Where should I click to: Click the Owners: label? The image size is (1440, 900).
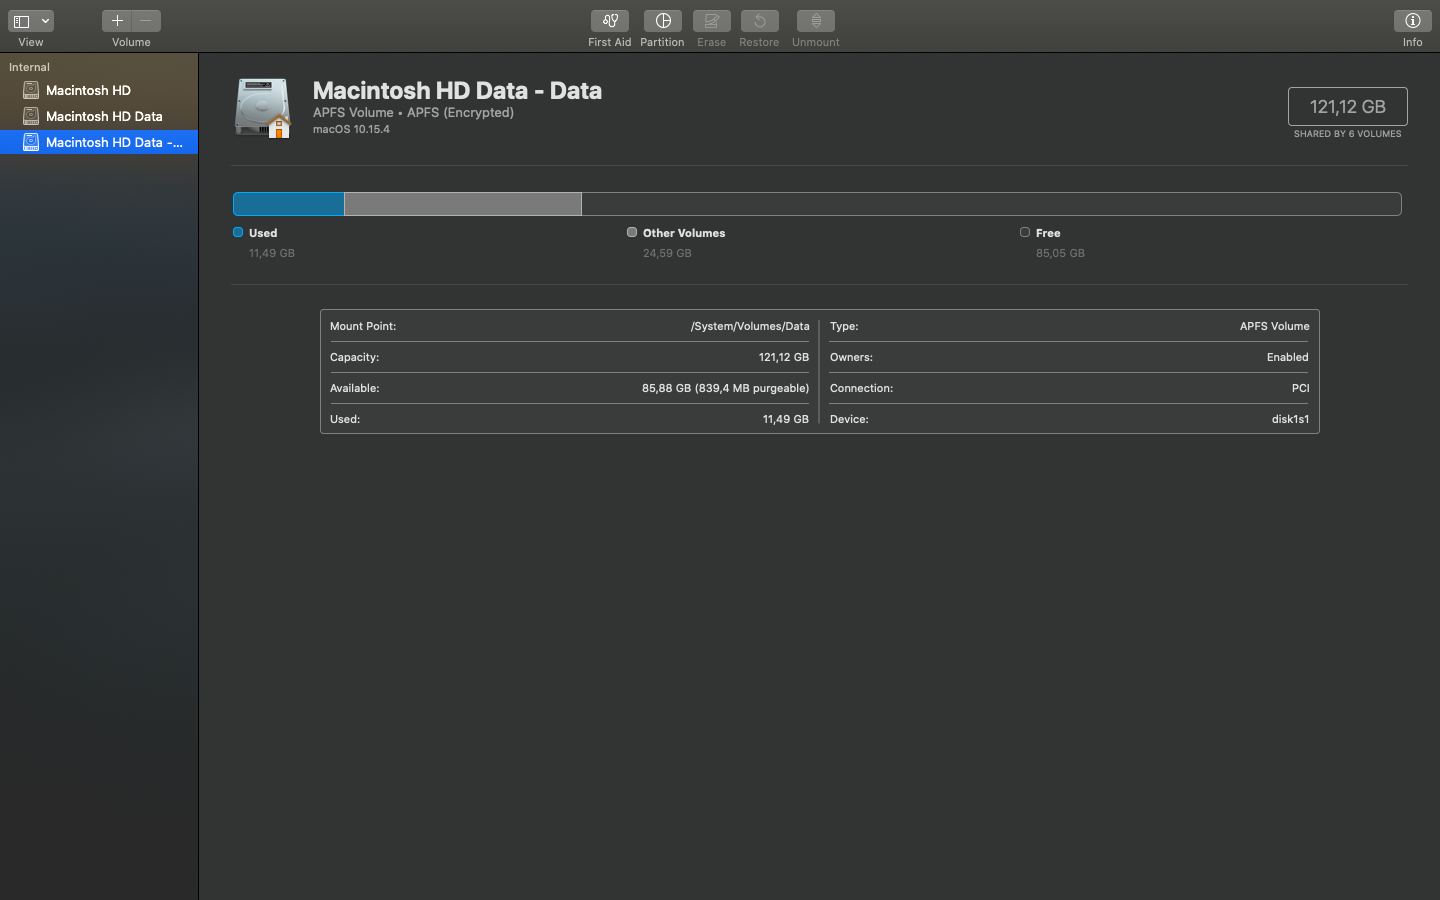(x=851, y=357)
